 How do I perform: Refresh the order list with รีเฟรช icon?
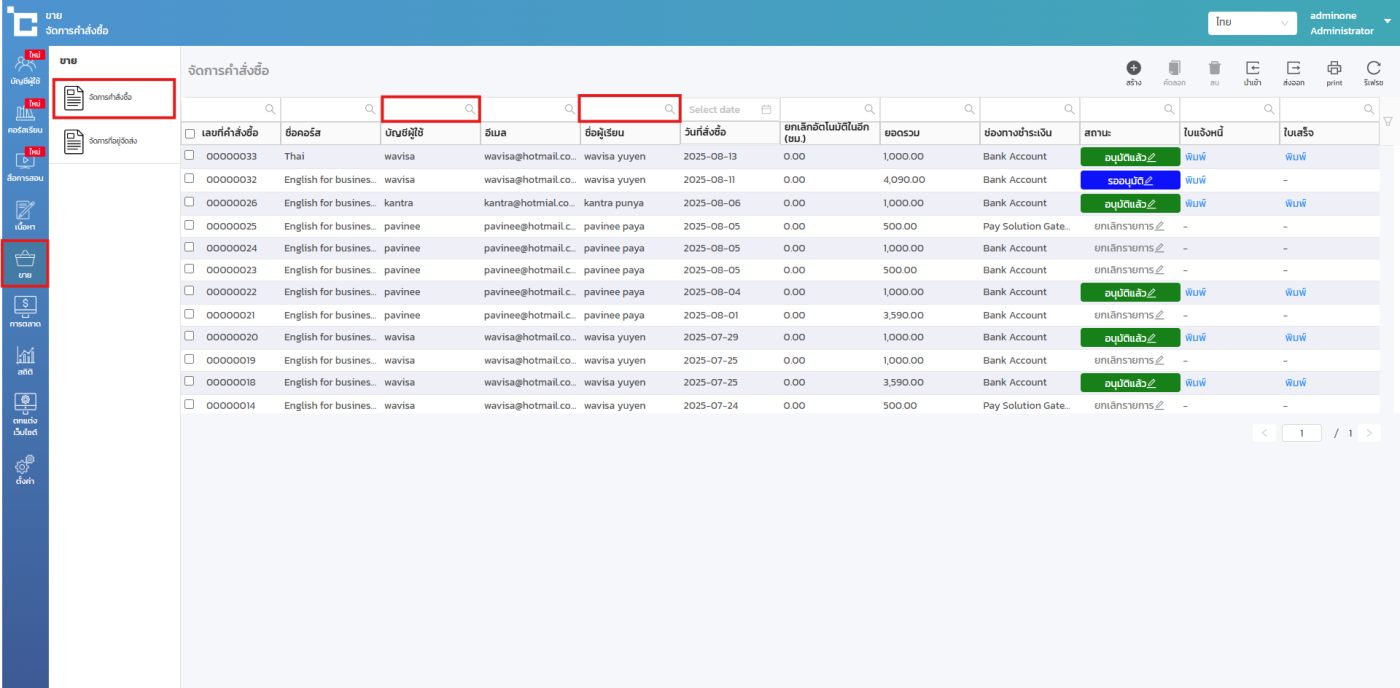1373,68
